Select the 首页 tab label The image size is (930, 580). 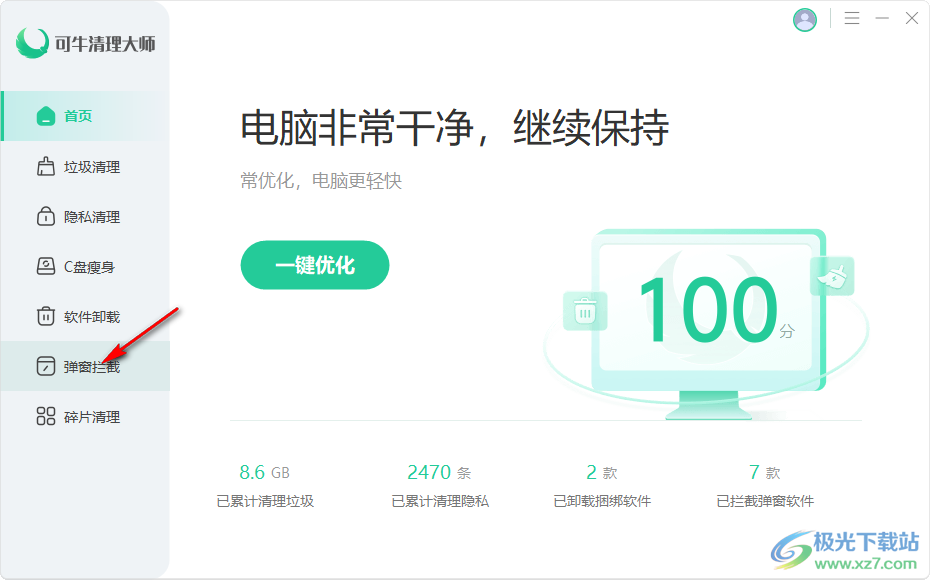point(79,116)
